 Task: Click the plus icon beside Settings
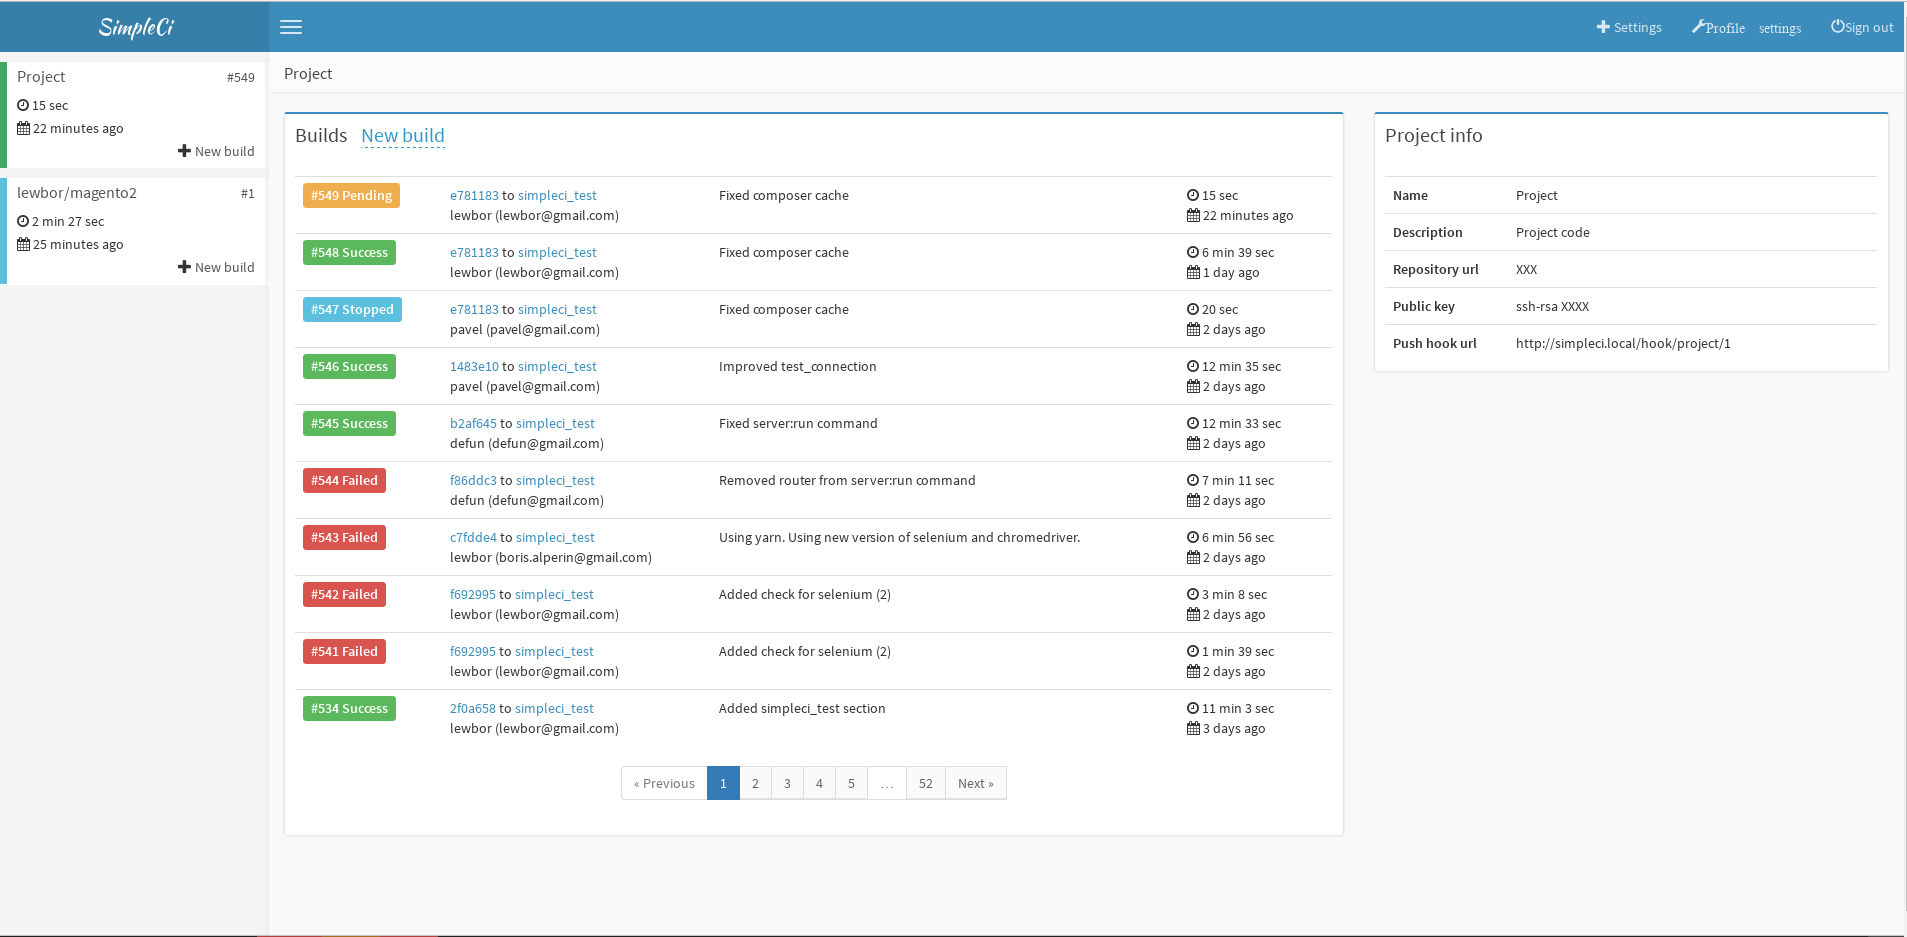(x=1603, y=27)
